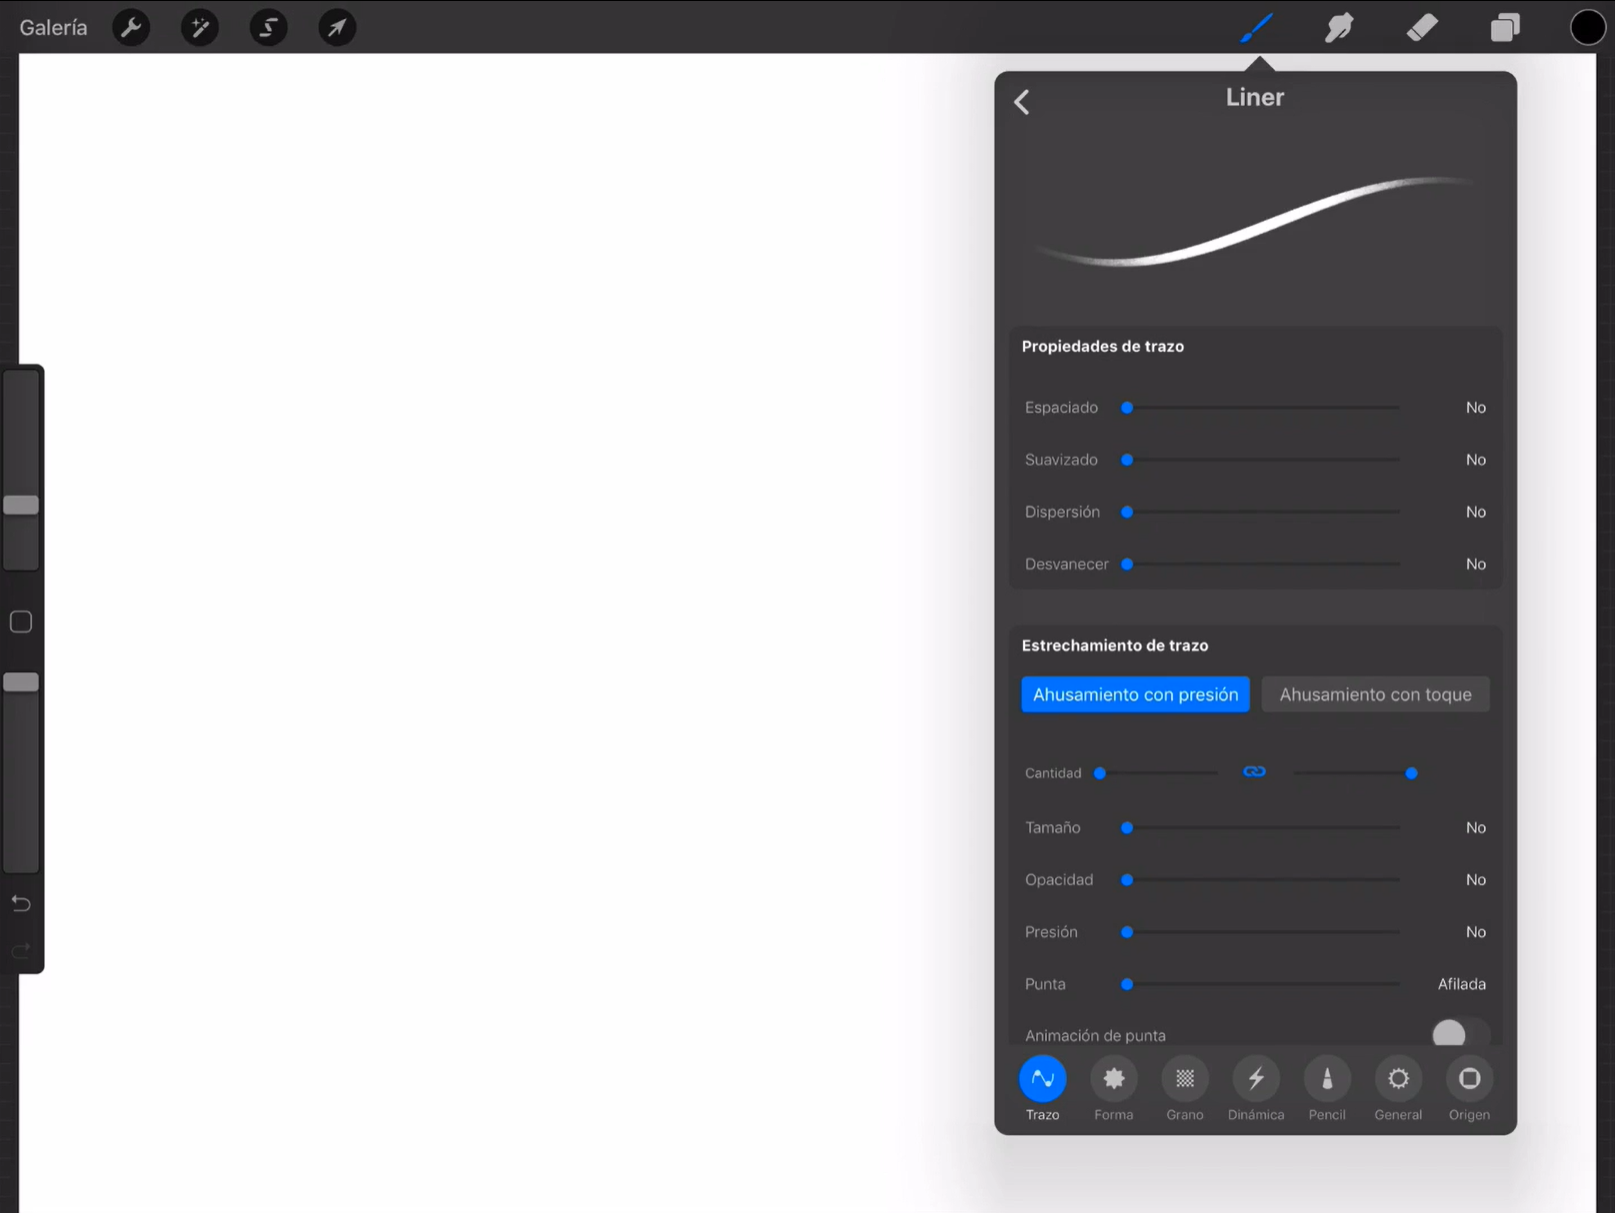Switch to the General tab
1615x1213 pixels.
1398,1088
